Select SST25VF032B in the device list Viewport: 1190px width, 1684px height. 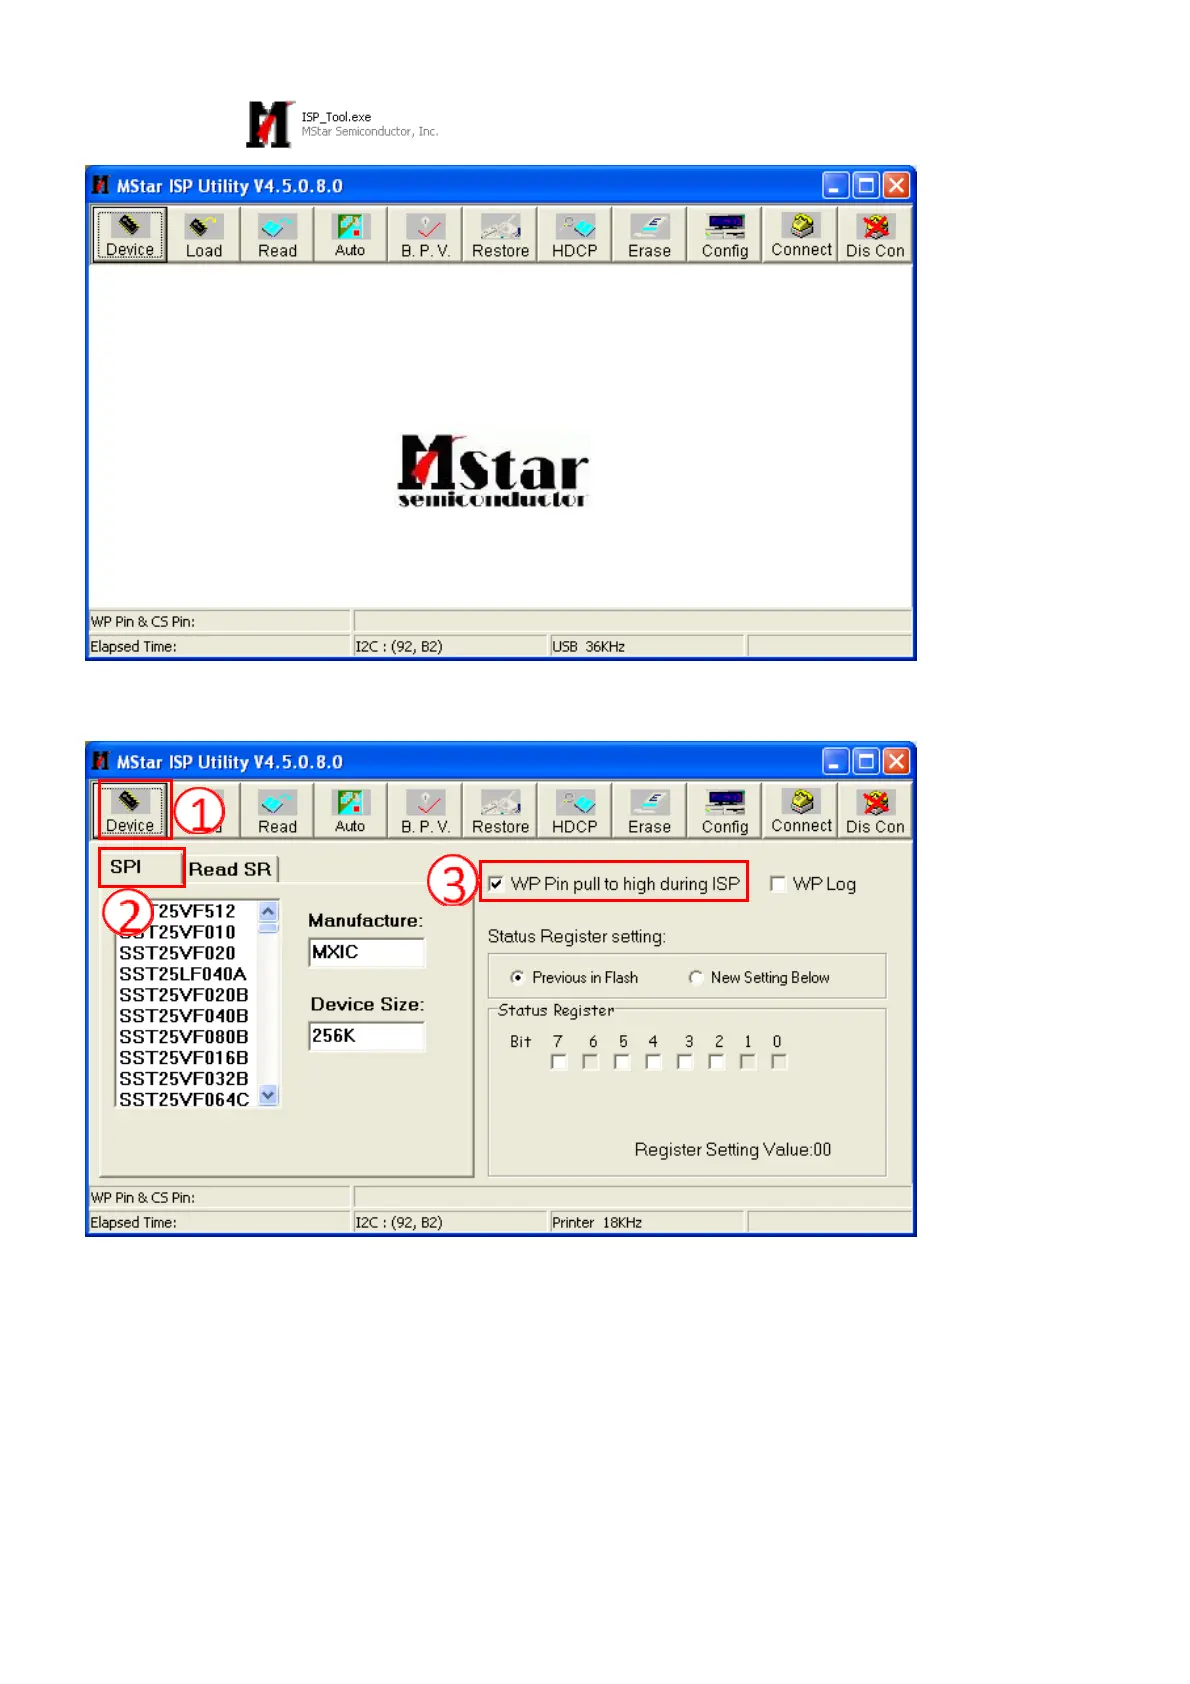click(x=184, y=1079)
